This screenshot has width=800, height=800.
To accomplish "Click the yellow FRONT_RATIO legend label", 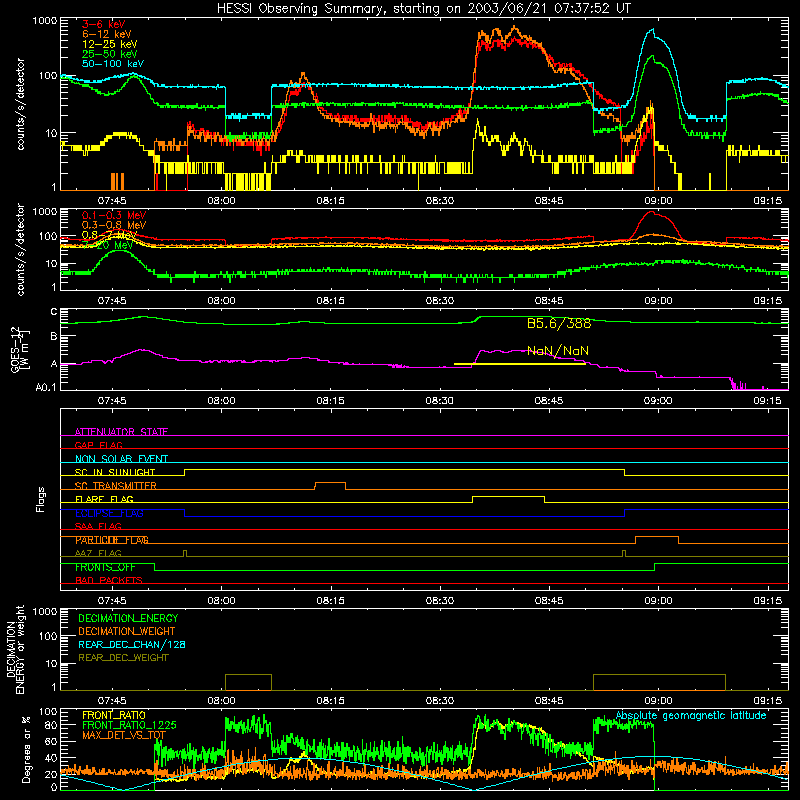I will 114,715.
